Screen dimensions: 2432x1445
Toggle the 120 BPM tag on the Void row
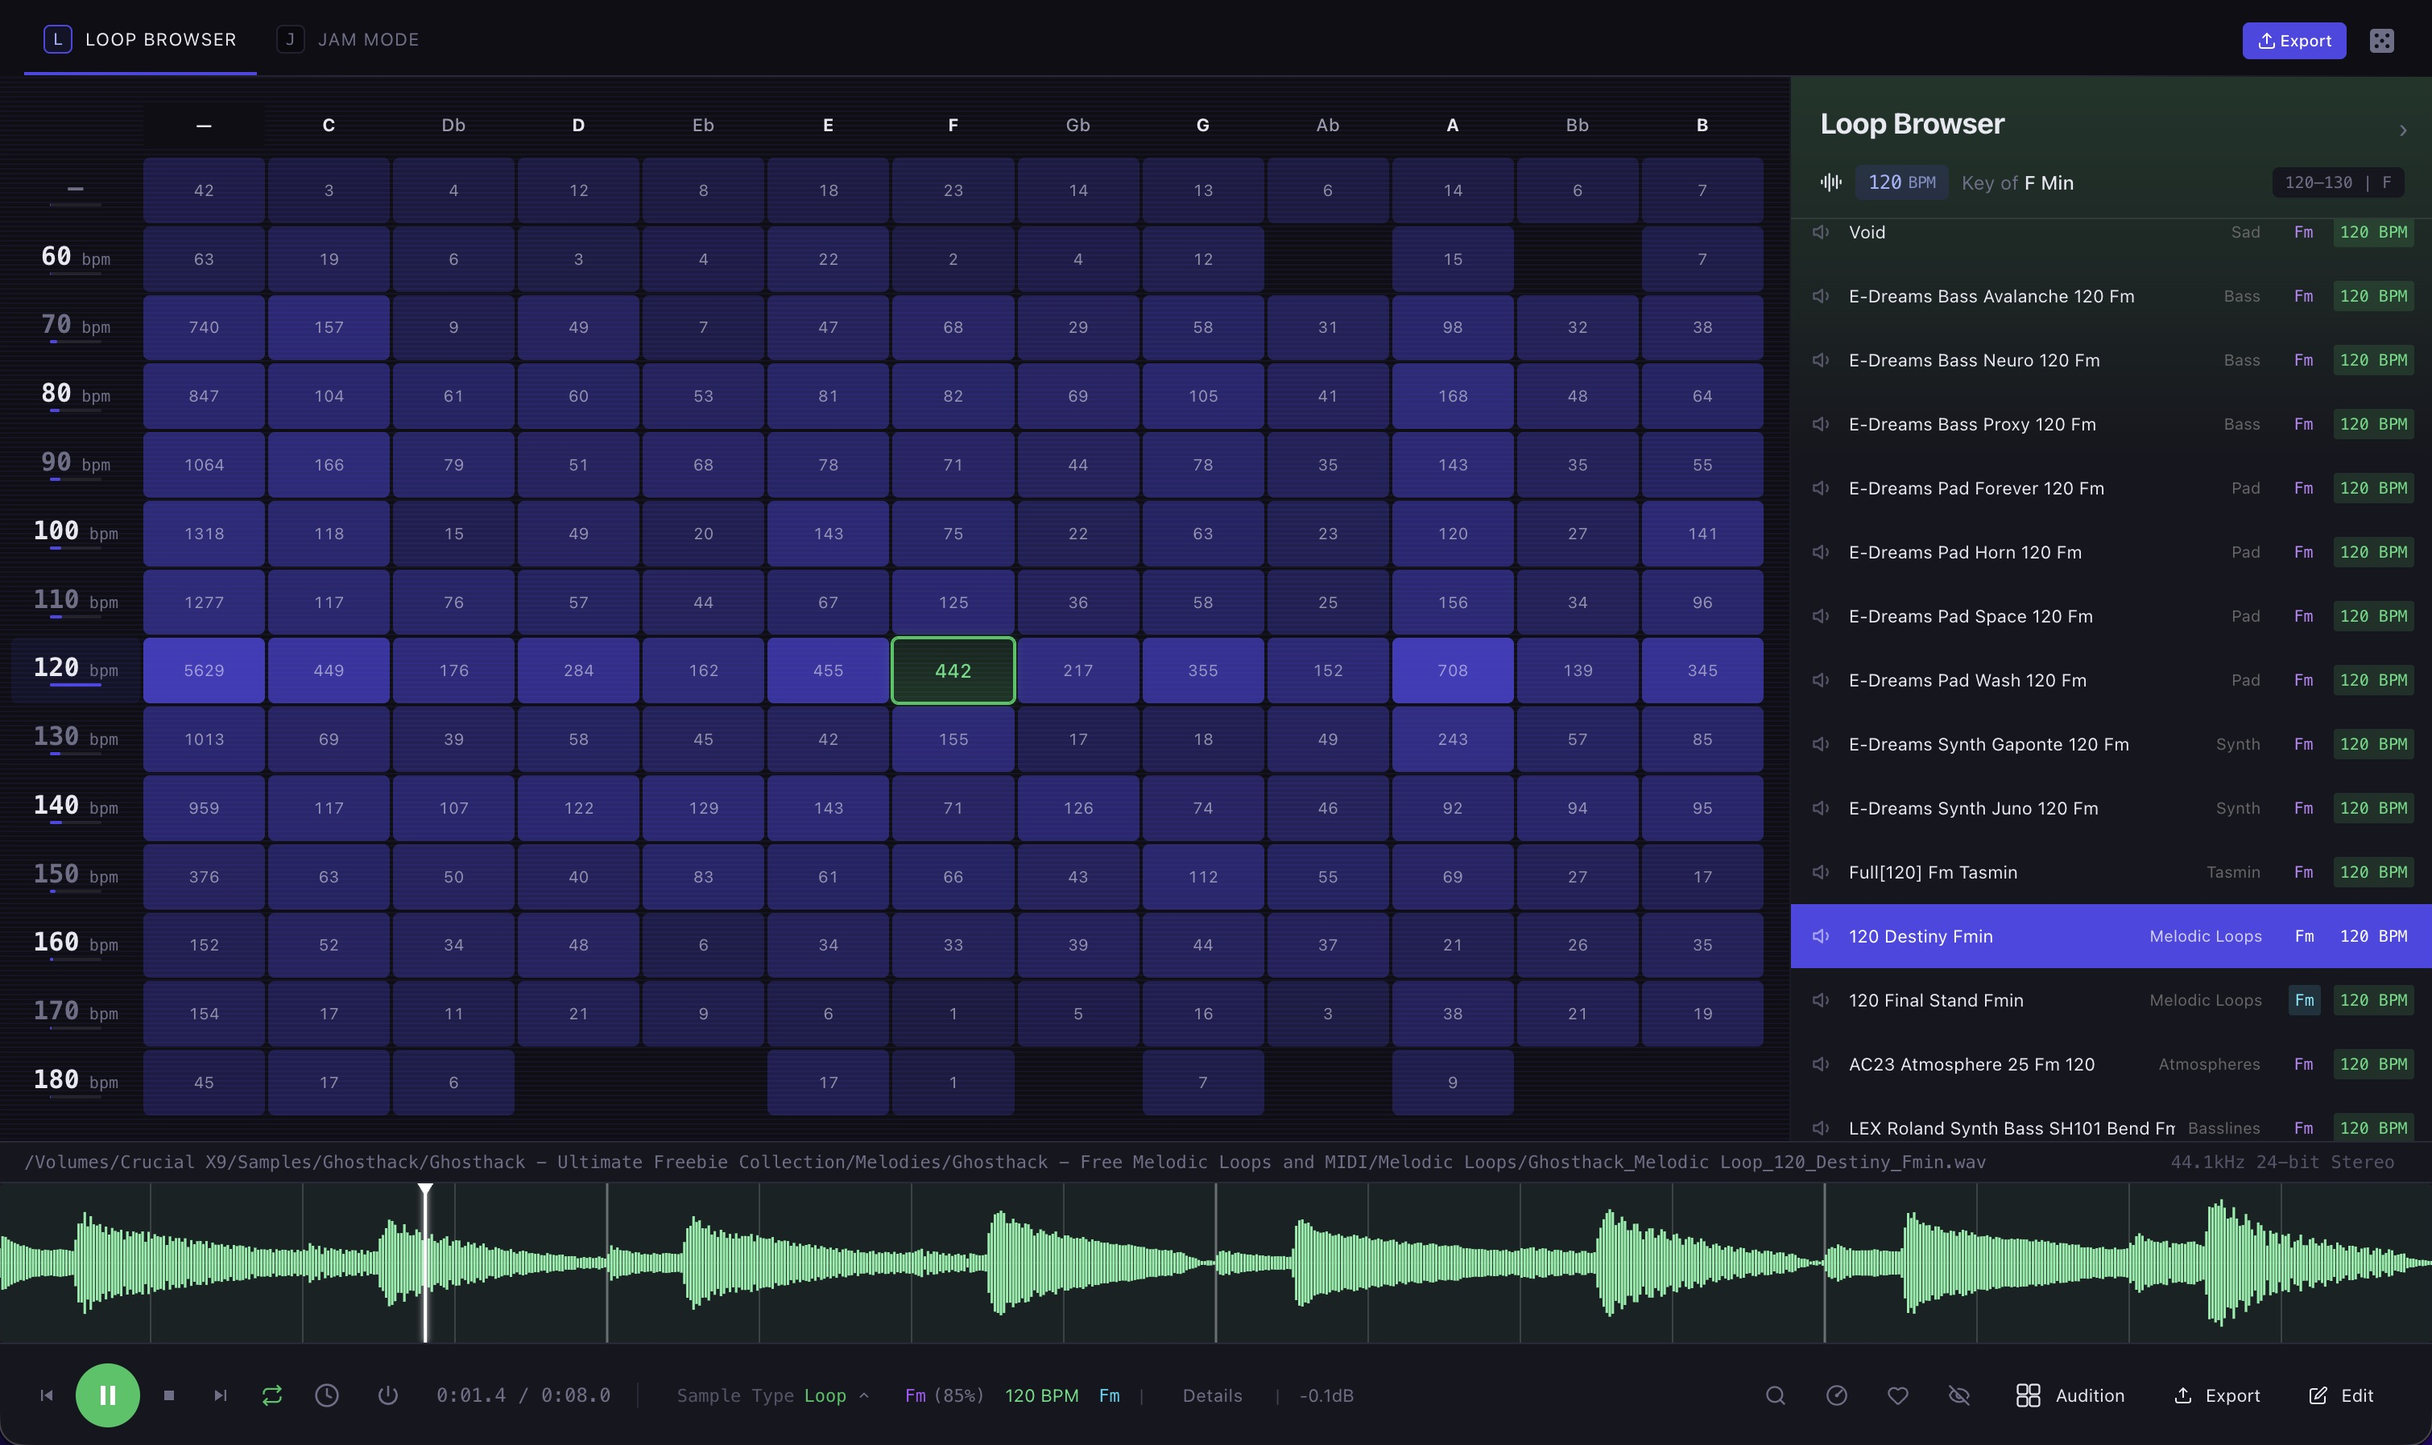(x=2373, y=232)
